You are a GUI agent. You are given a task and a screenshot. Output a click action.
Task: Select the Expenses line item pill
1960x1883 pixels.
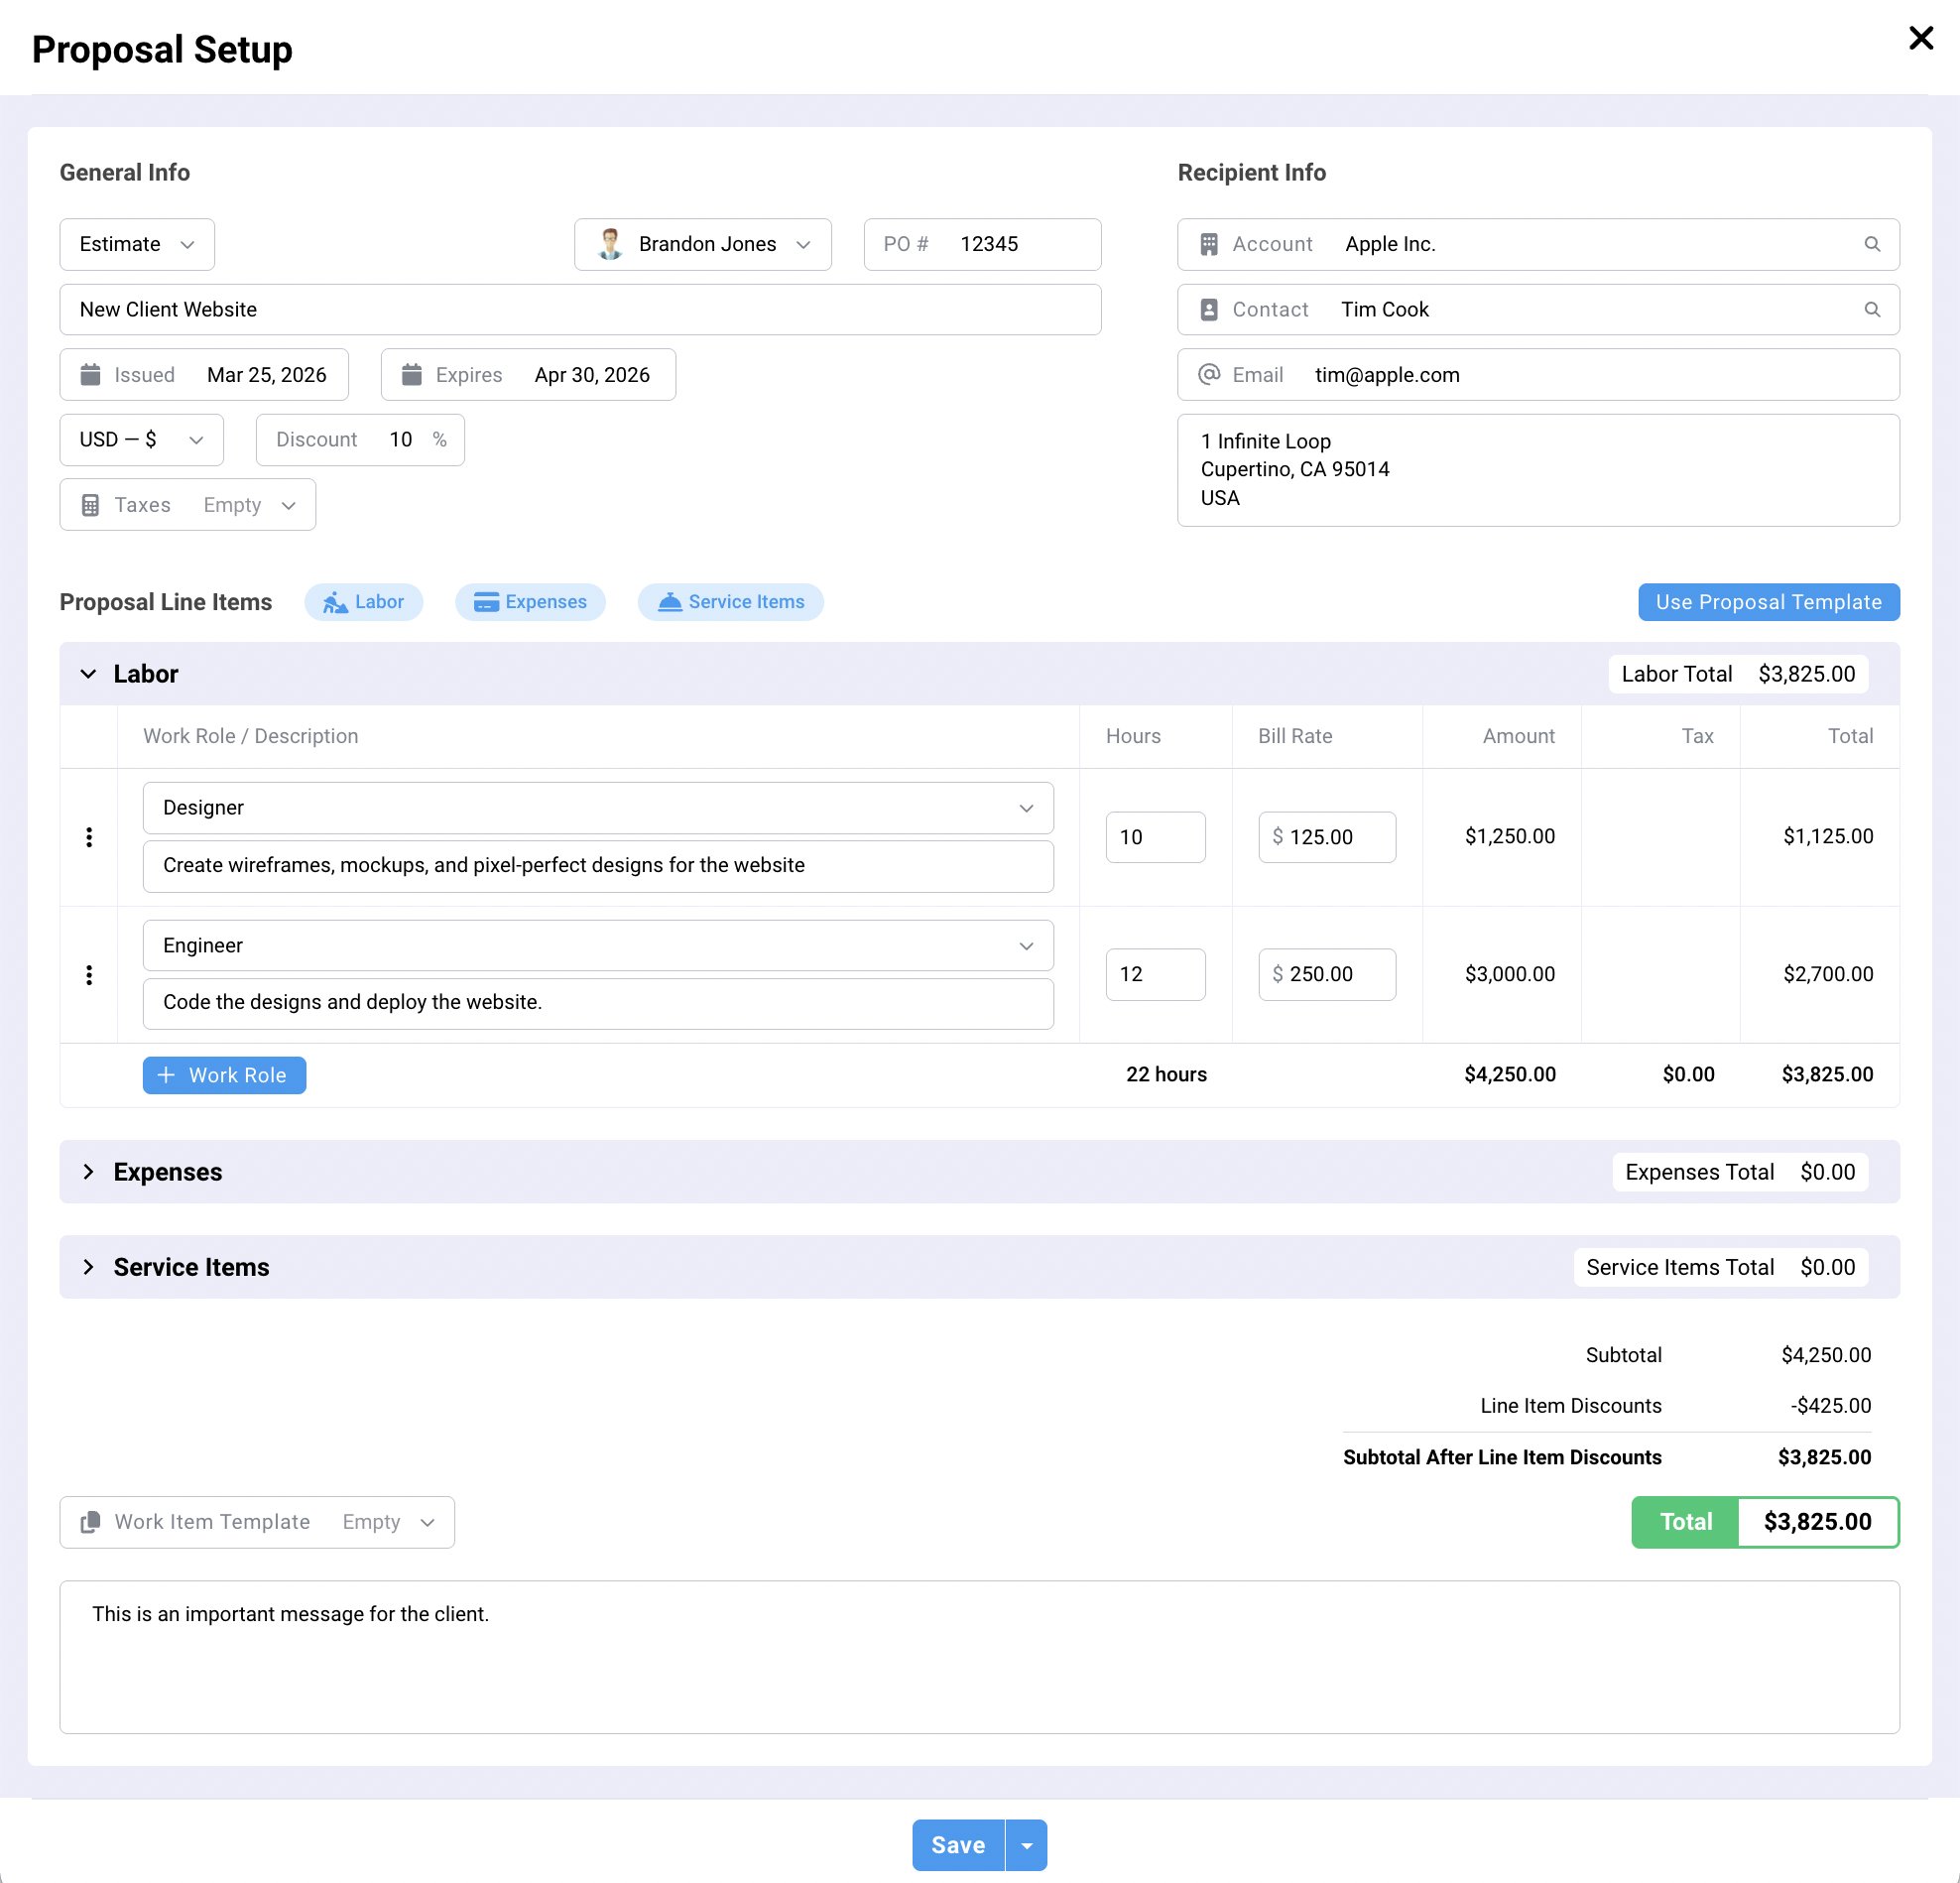point(530,602)
